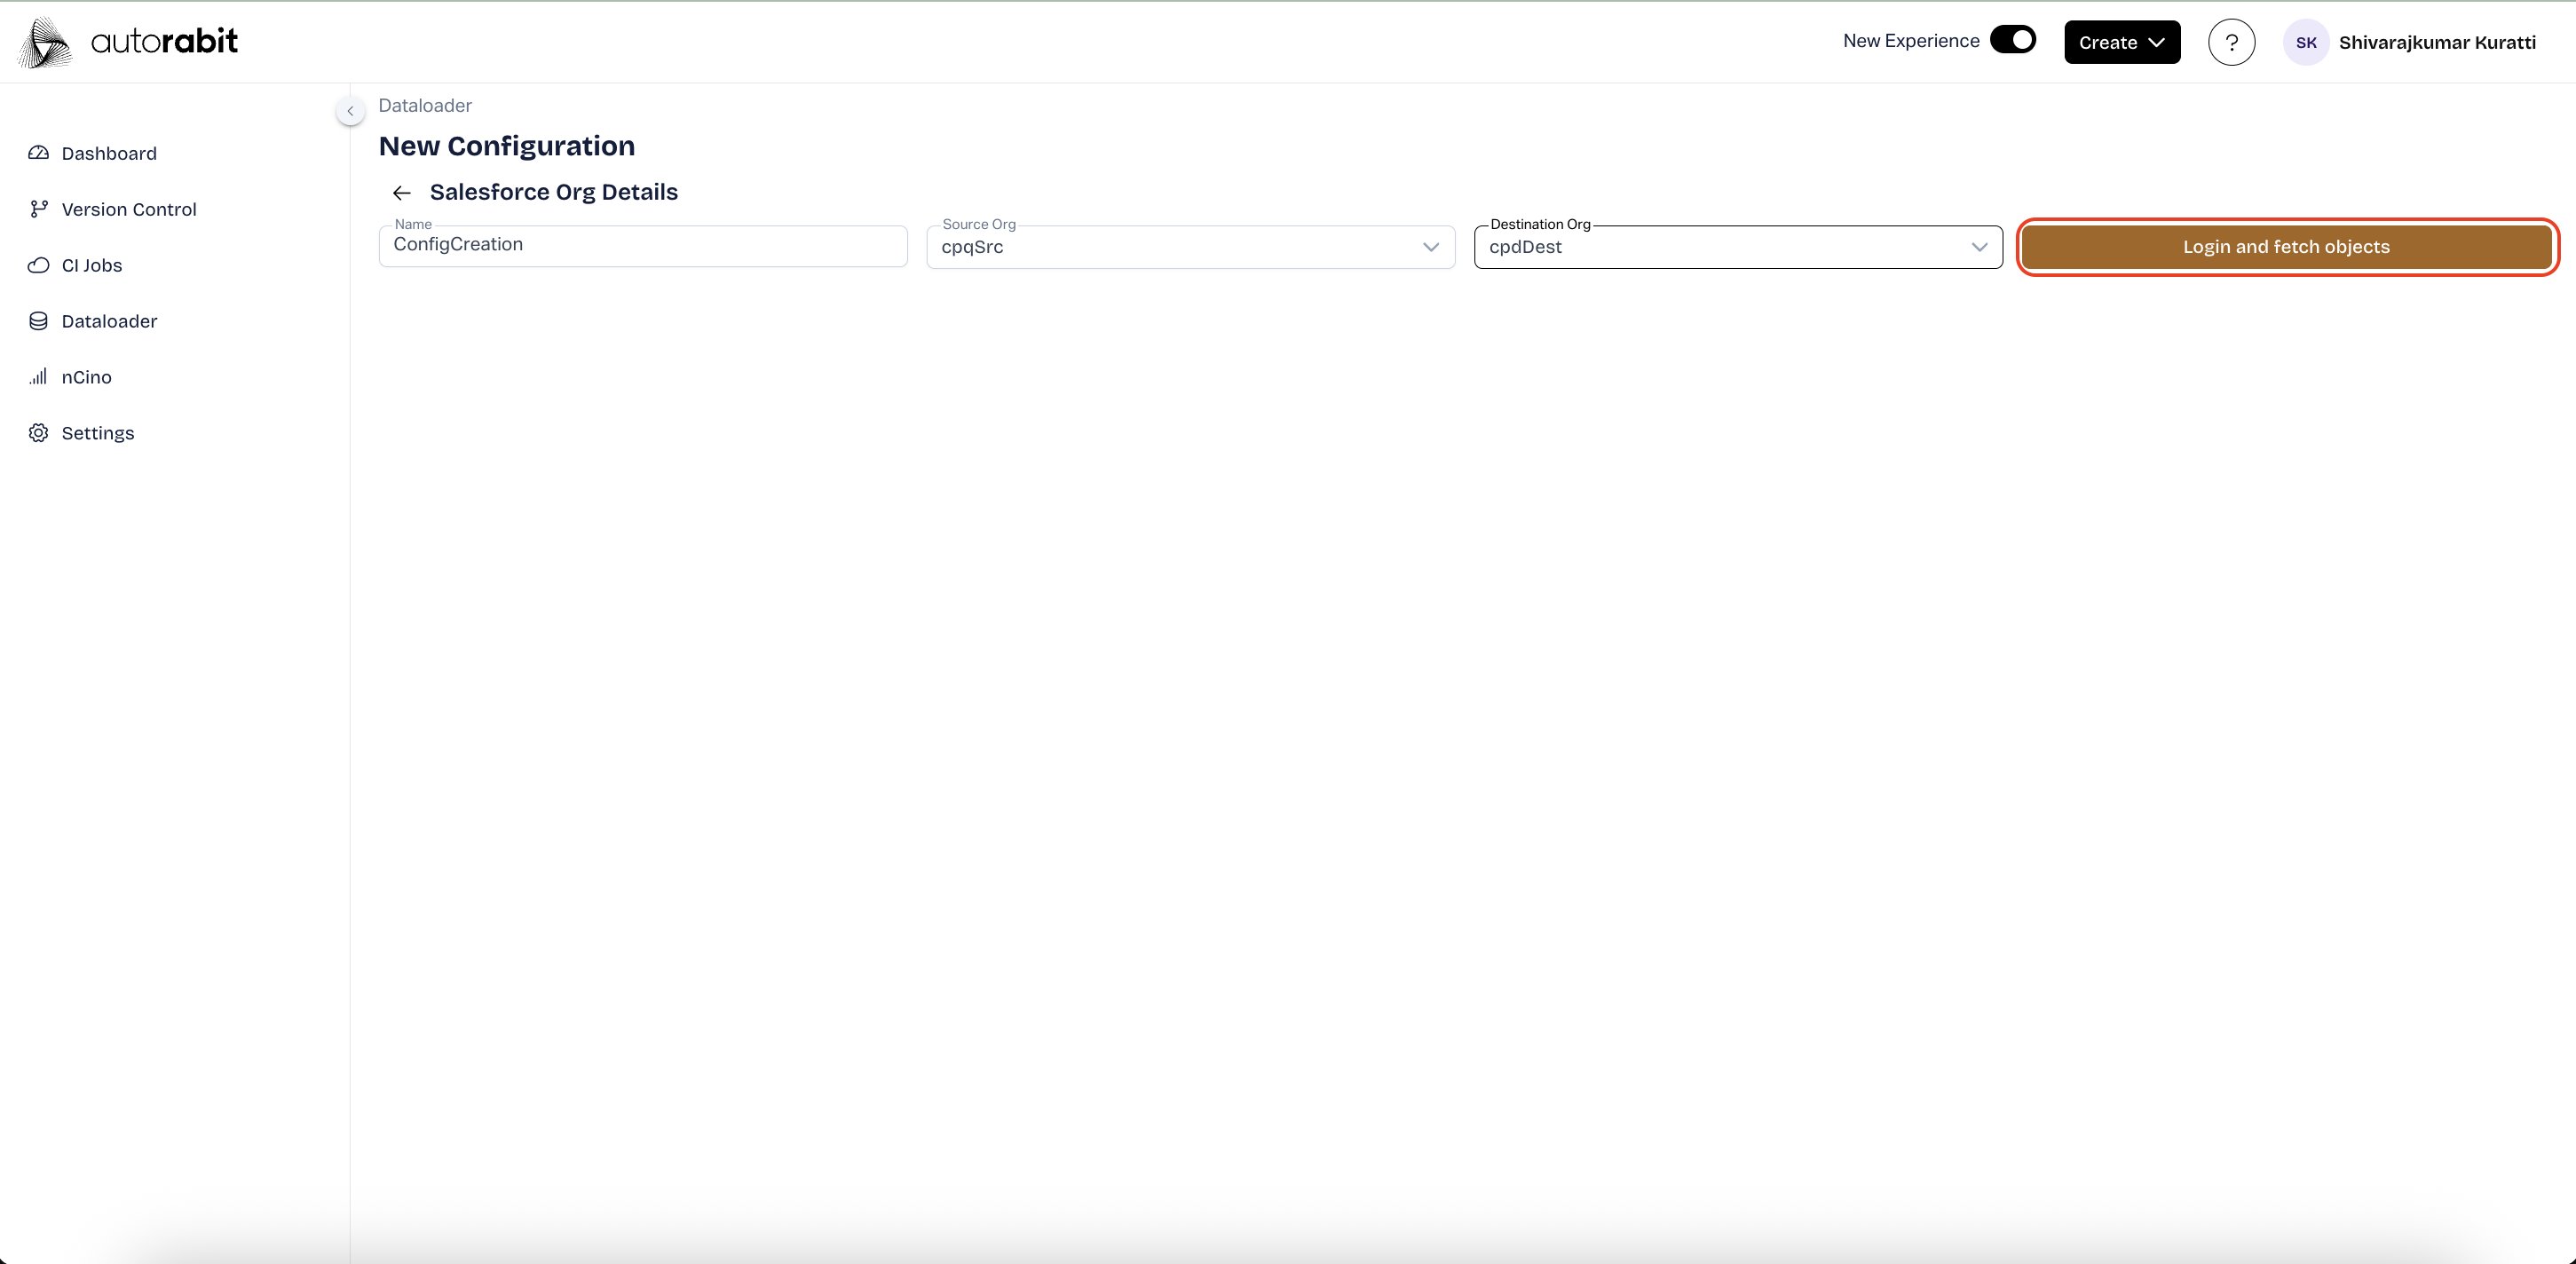
Task: Toggle the New Experience switch
Action: point(2012,40)
